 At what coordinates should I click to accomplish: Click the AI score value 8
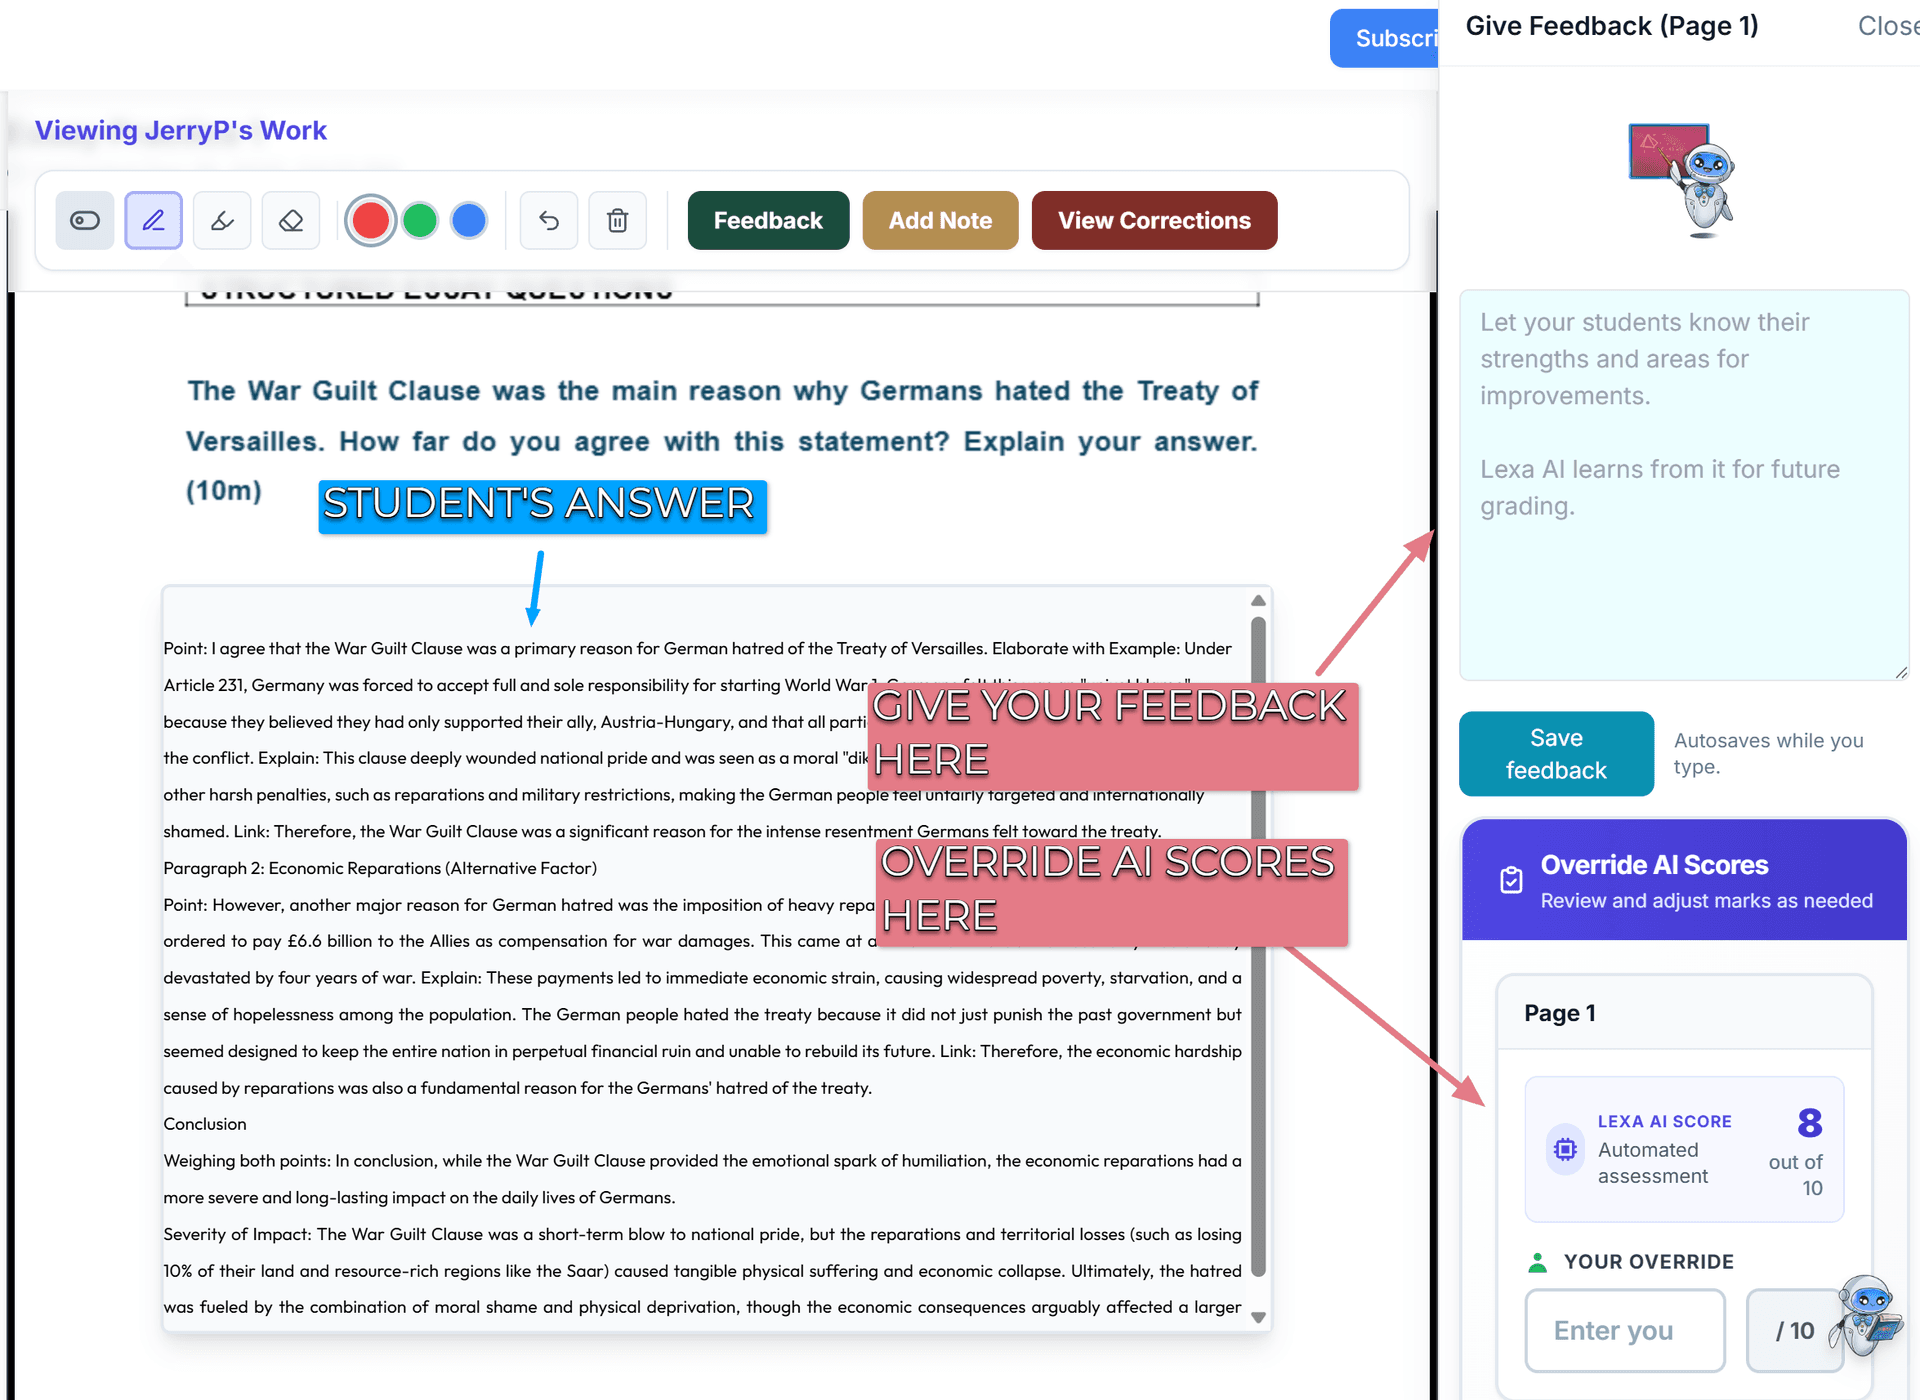pos(1809,1123)
